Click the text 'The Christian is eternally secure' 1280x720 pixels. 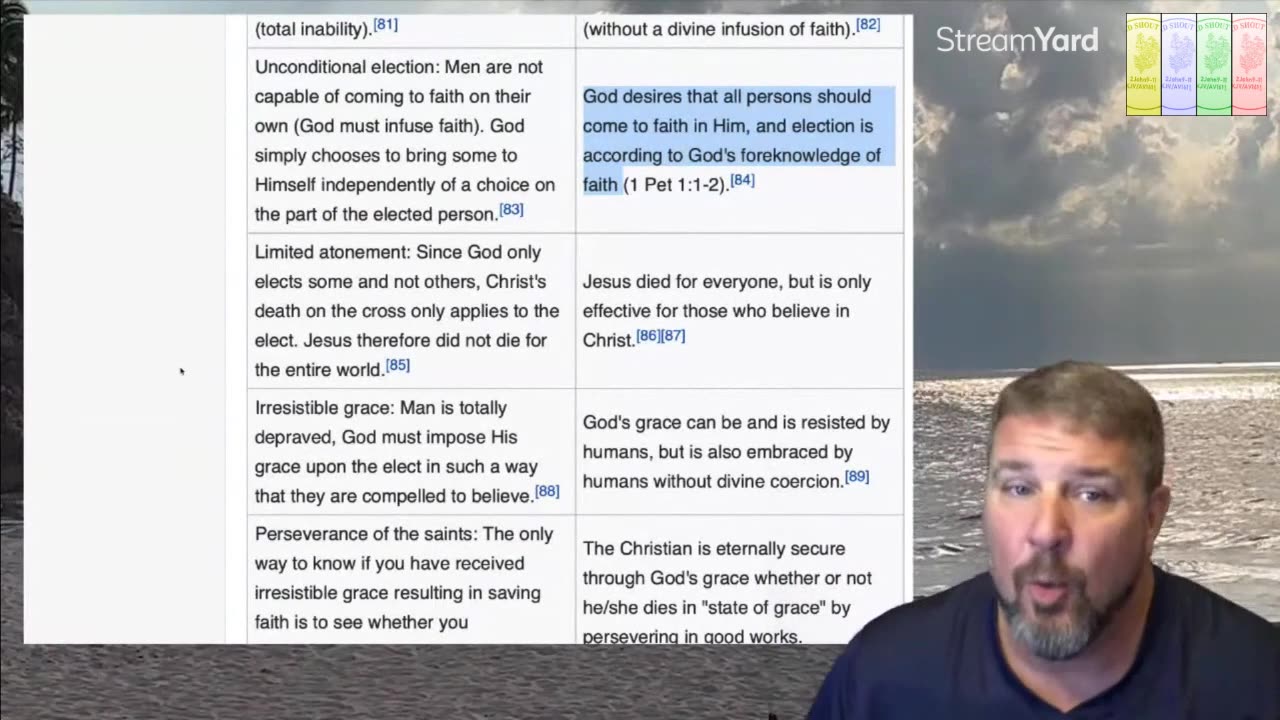(714, 549)
